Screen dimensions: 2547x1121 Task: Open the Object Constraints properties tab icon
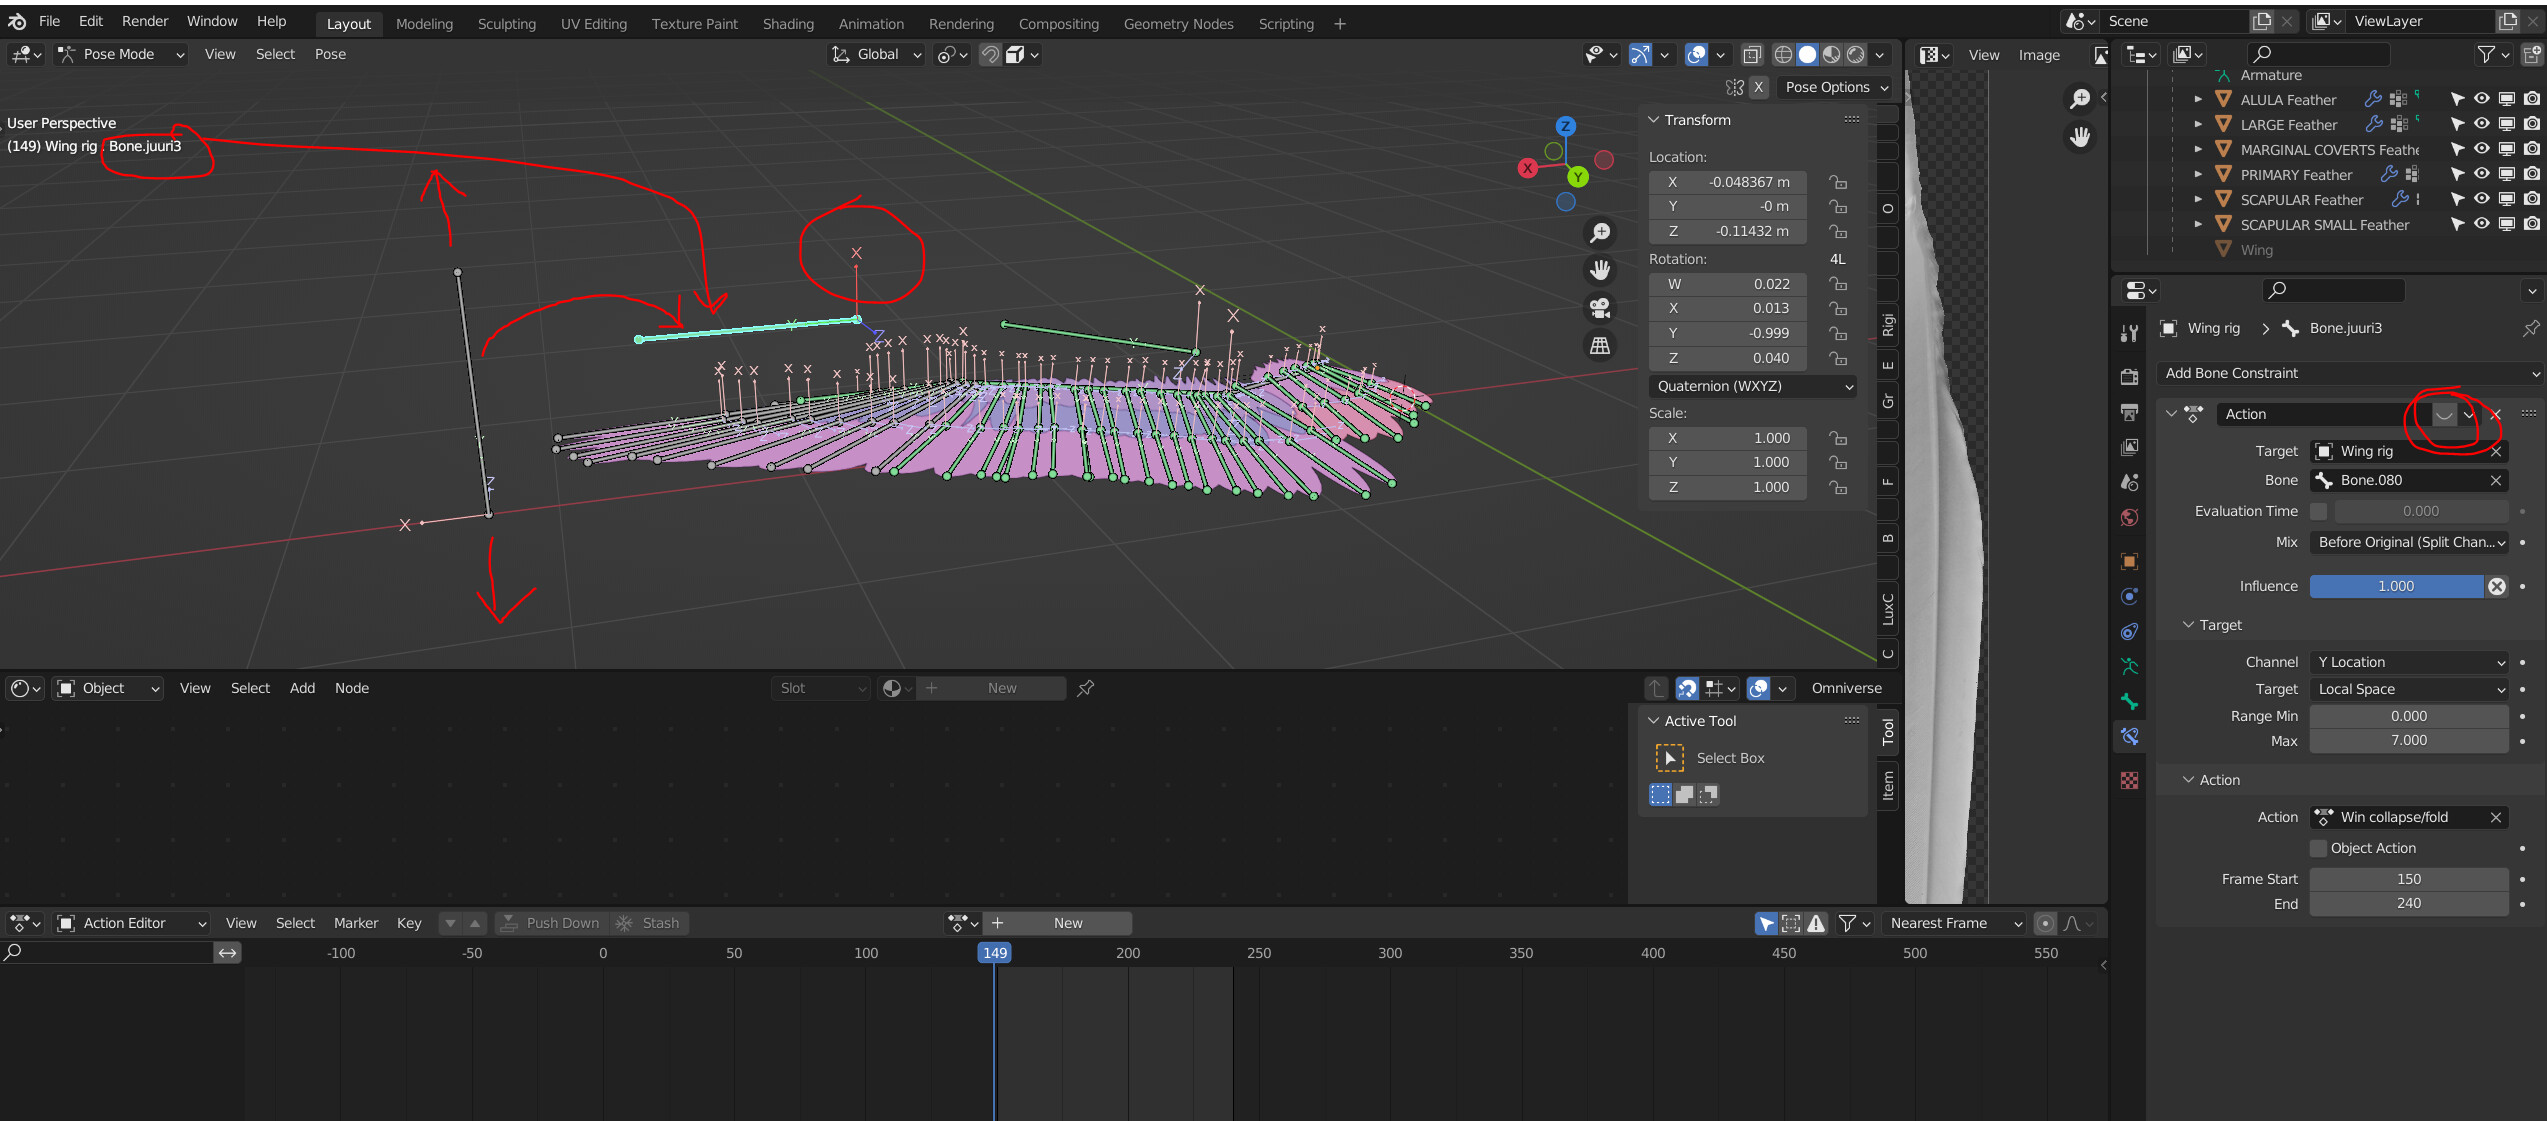[2130, 632]
